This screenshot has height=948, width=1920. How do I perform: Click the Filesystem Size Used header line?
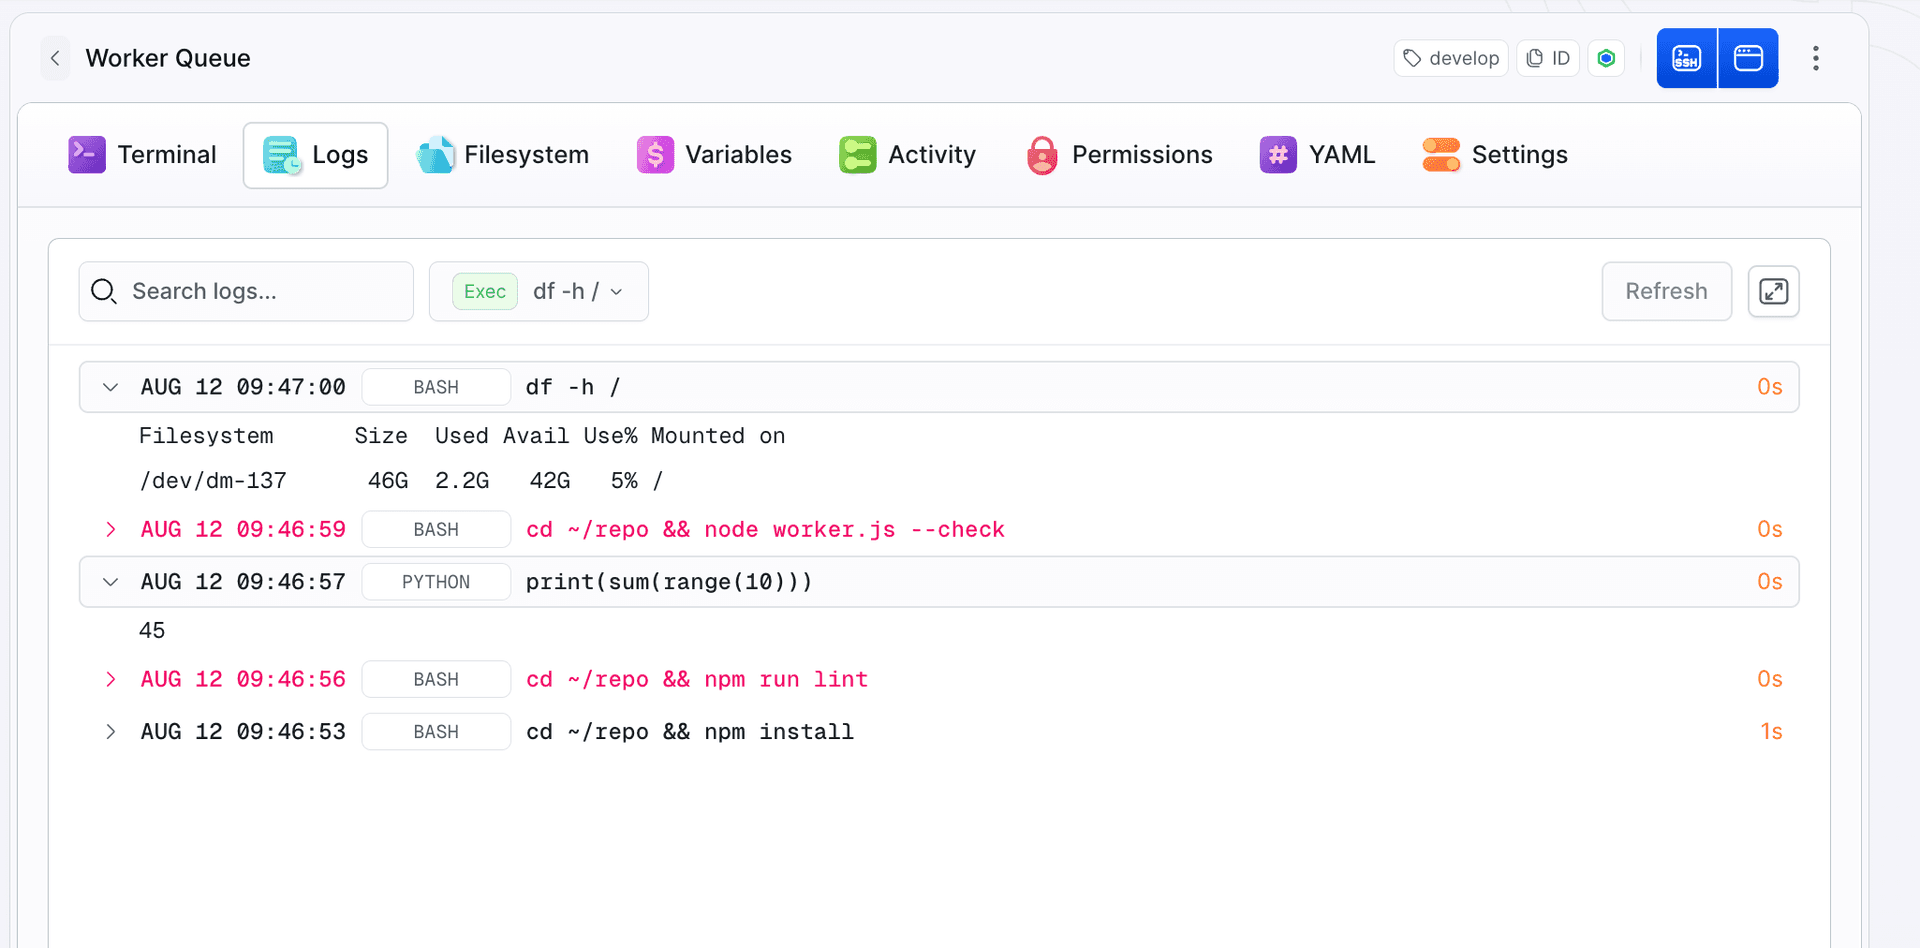pyautogui.click(x=462, y=436)
